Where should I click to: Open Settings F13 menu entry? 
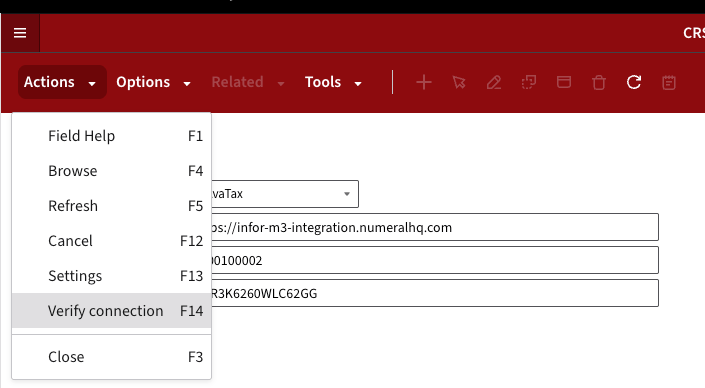point(112,276)
